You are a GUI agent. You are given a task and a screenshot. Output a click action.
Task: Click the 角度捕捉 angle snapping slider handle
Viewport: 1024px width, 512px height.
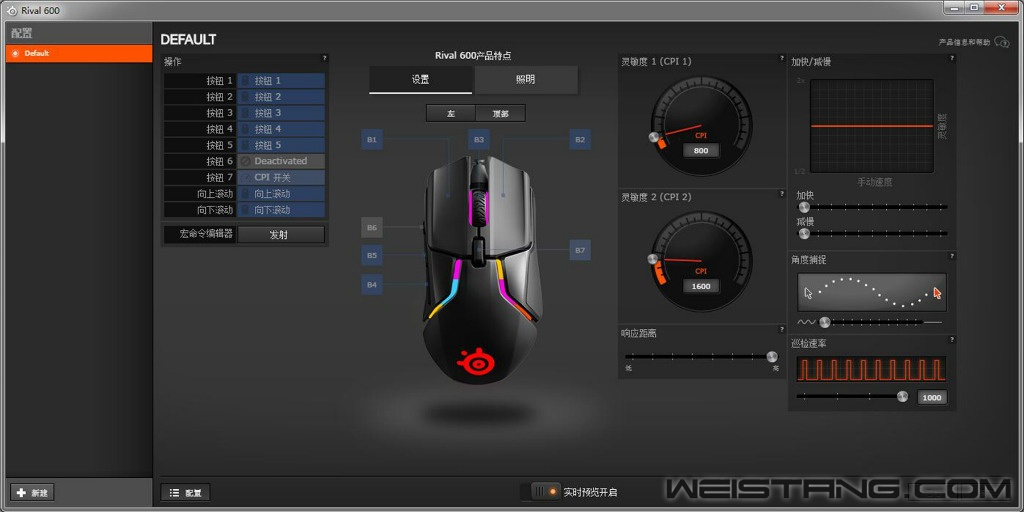pyautogui.click(x=825, y=322)
